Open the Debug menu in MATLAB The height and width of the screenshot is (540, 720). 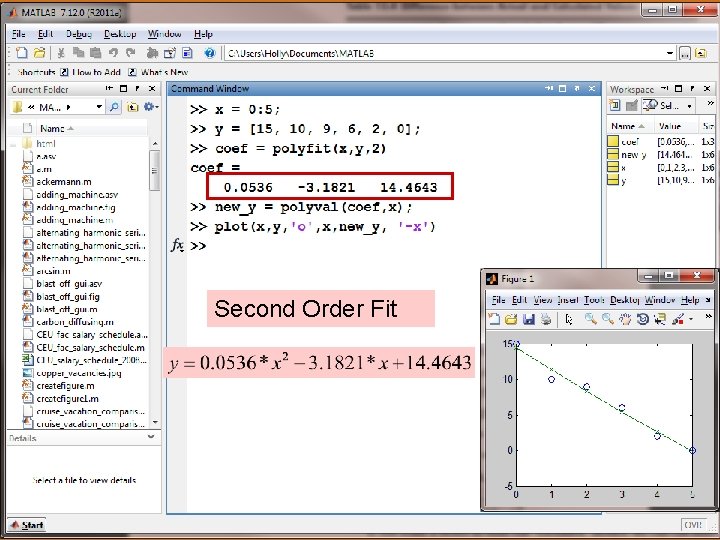pos(79,34)
